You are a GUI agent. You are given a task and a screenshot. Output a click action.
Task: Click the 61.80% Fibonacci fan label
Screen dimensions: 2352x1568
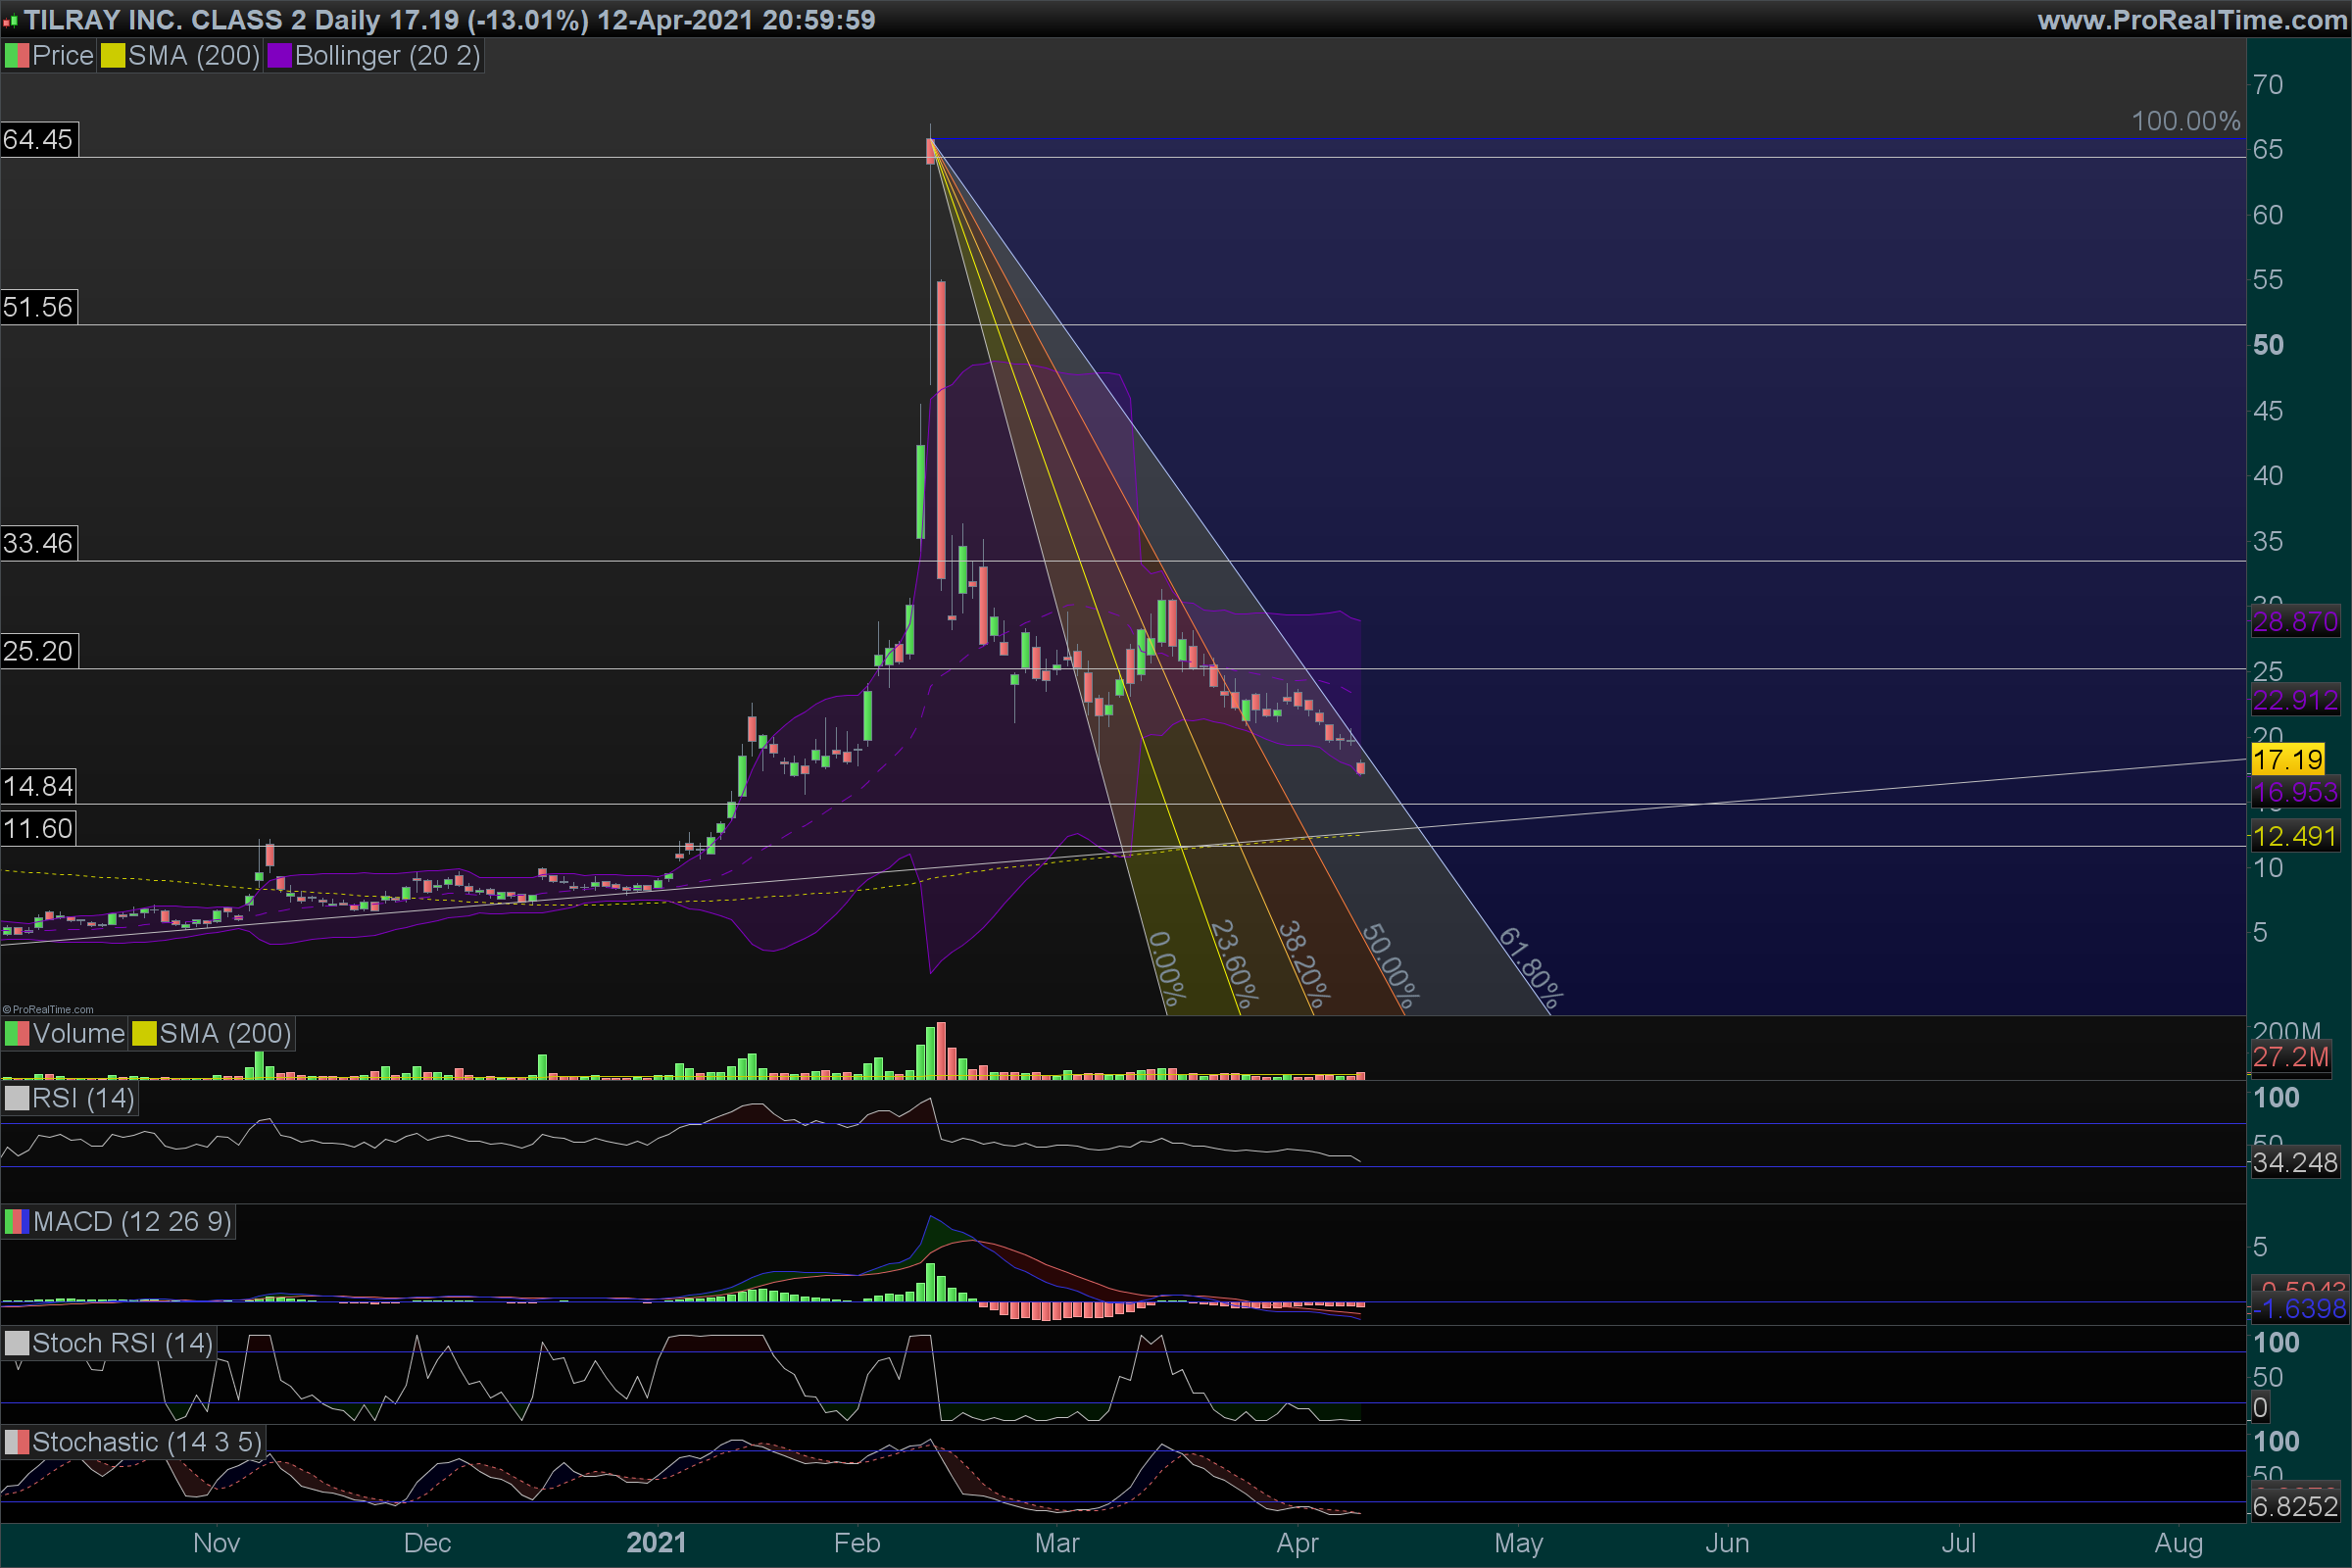1530,967
